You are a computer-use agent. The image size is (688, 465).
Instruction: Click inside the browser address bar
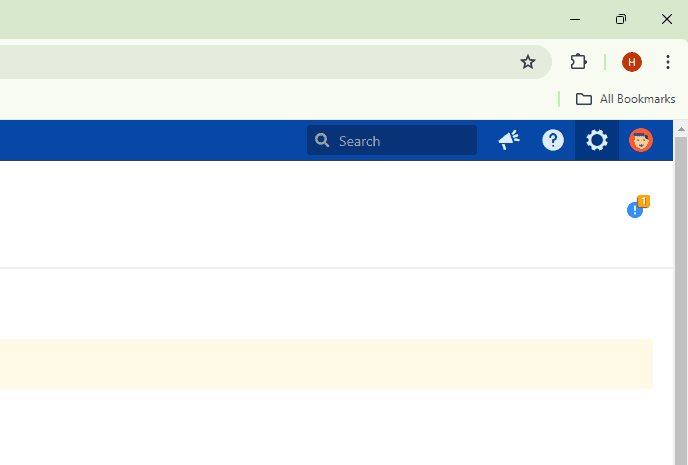(x=250, y=62)
